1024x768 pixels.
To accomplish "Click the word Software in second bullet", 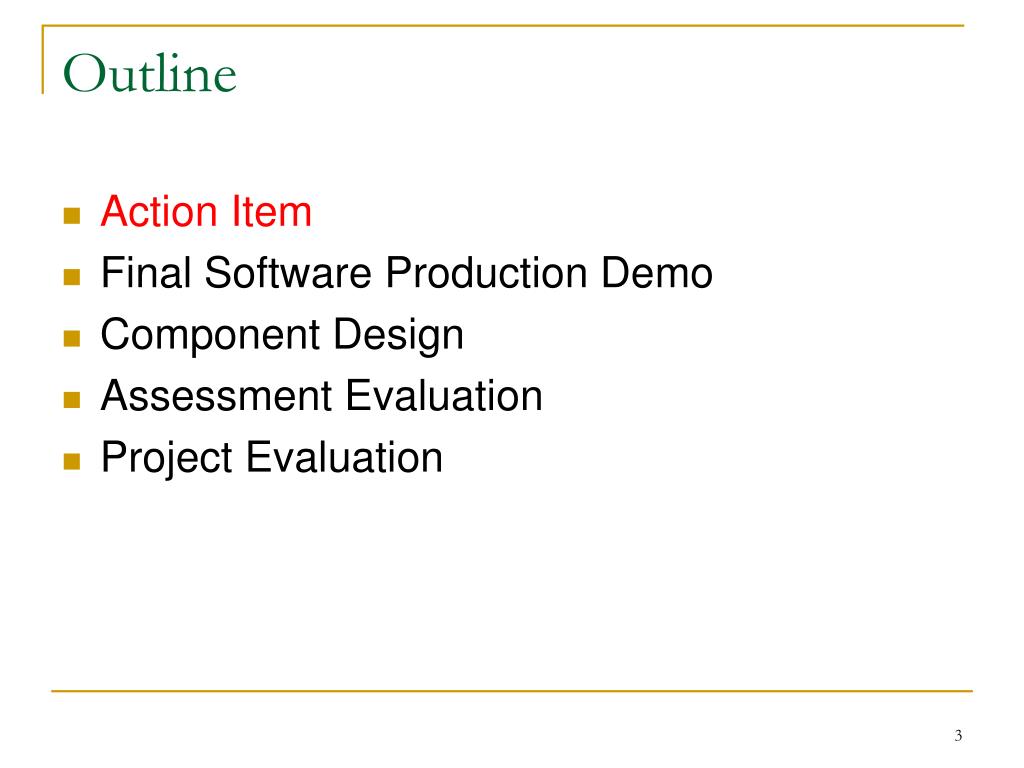I will point(288,272).
